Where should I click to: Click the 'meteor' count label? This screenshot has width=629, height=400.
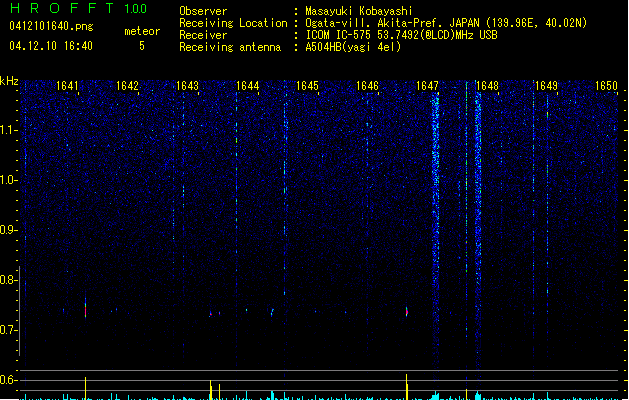142,31
